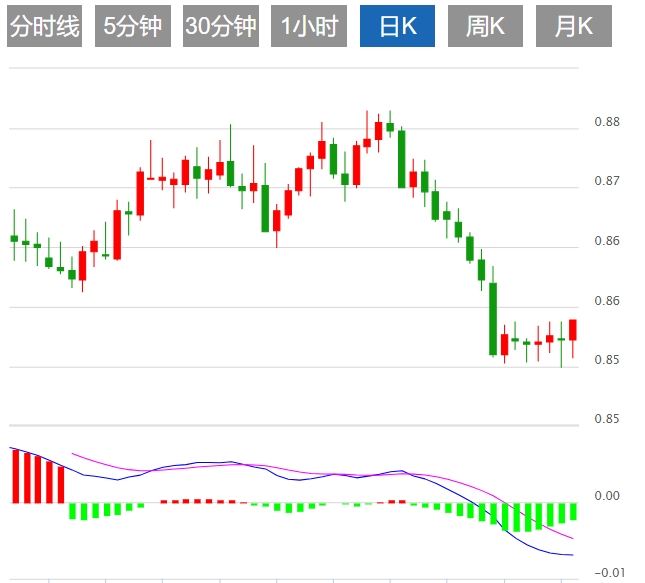Click the 0.87 price axis label
The image size is (645, 583).
[607, 181]
